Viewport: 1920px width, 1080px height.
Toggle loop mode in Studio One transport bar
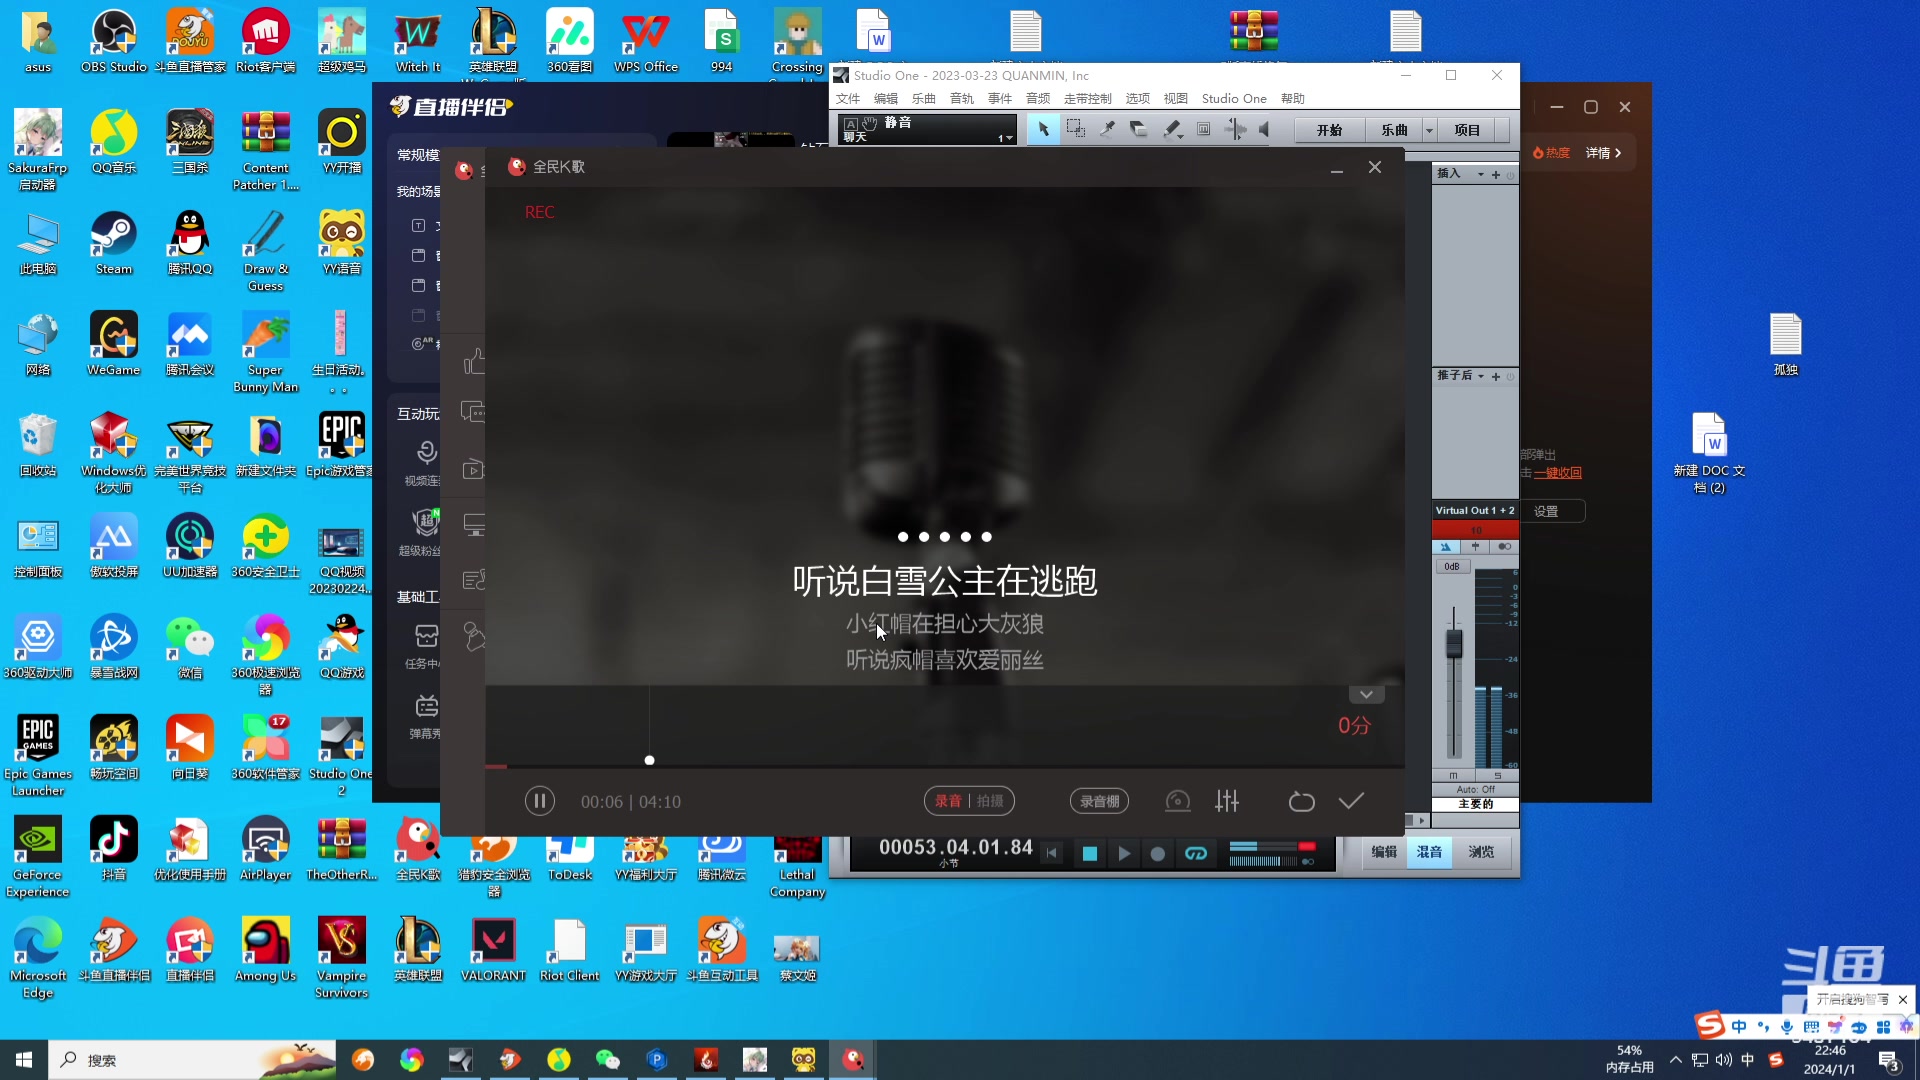(x=1197, y=854)
